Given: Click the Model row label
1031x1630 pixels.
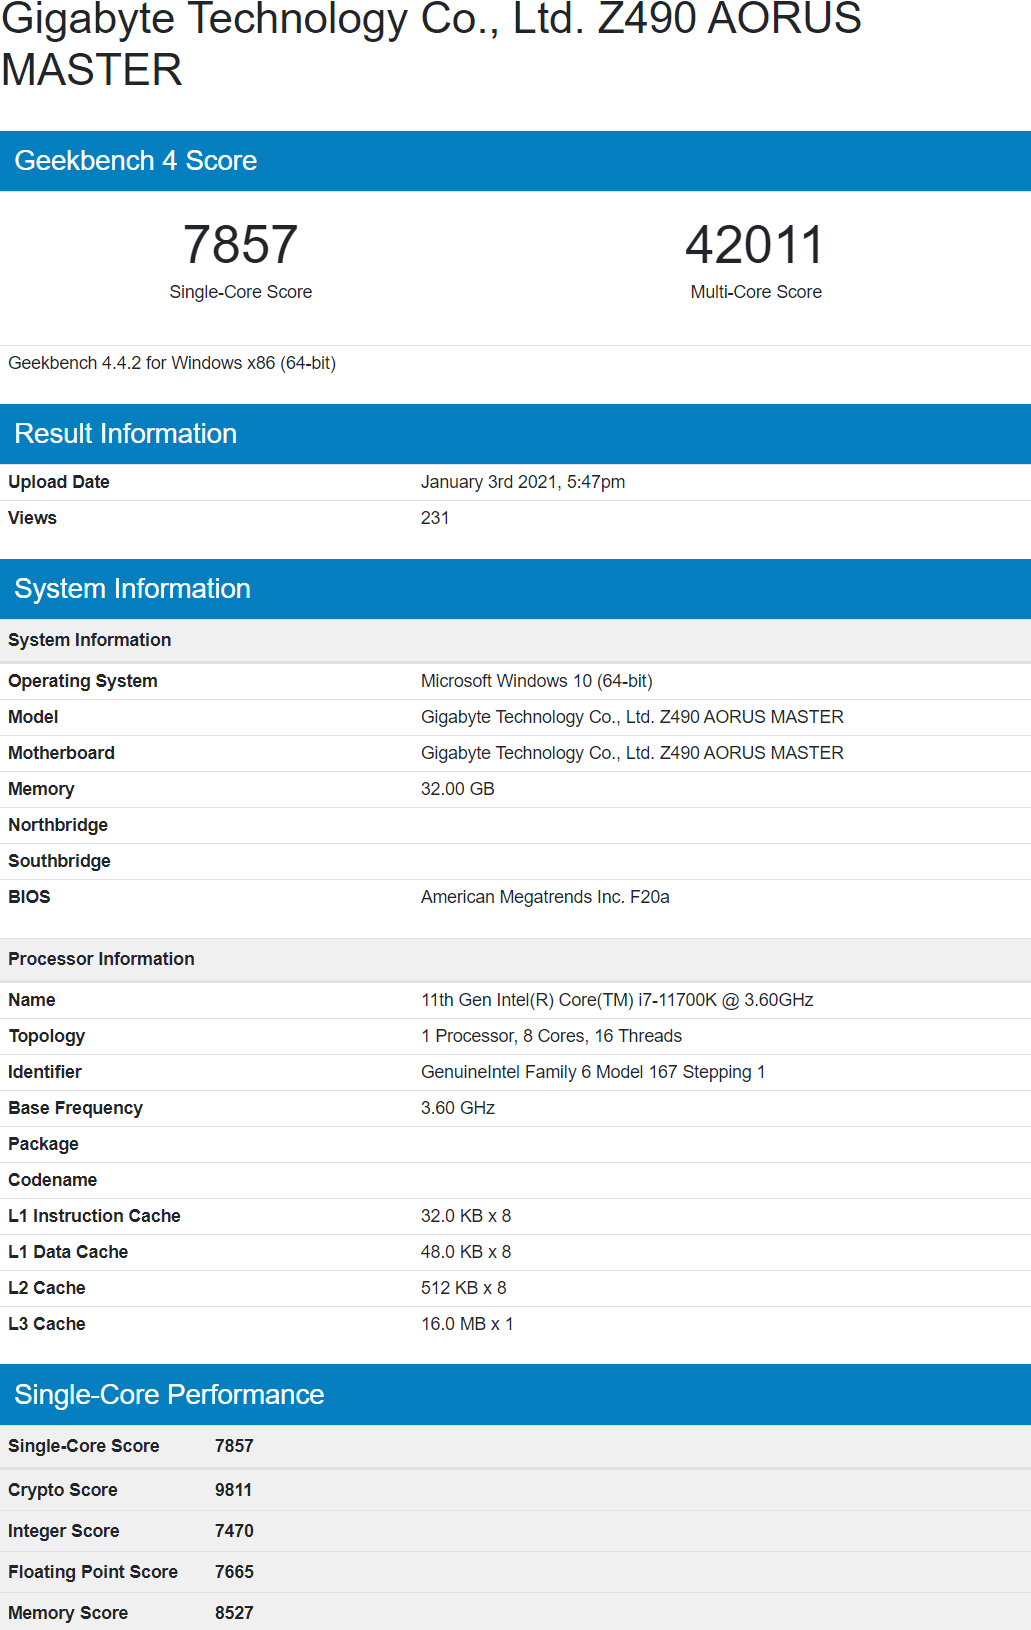Looking at the screenshot, I should click(33, 717).
